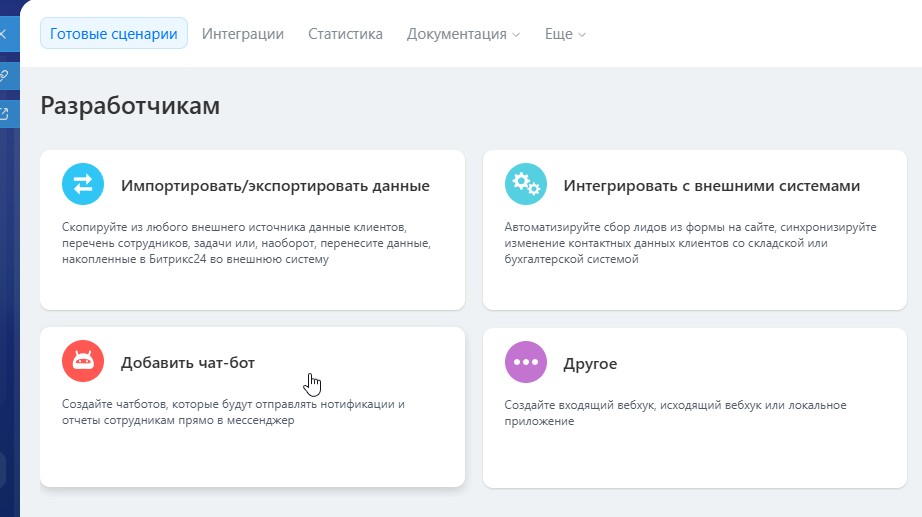Expand the Документация dropdown menu
Viewport: 922px width, 517px height.
click(x=463, y=34)
